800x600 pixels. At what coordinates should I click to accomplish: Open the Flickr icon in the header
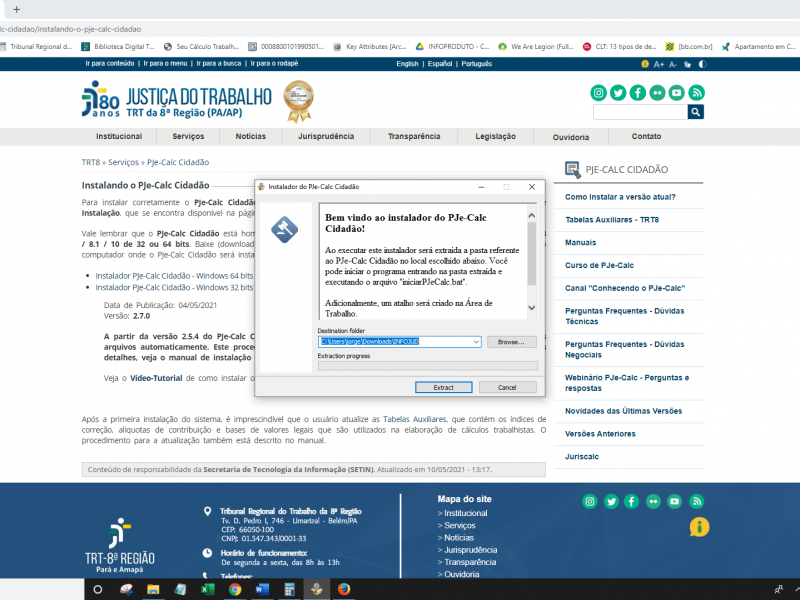click(657, 93)
